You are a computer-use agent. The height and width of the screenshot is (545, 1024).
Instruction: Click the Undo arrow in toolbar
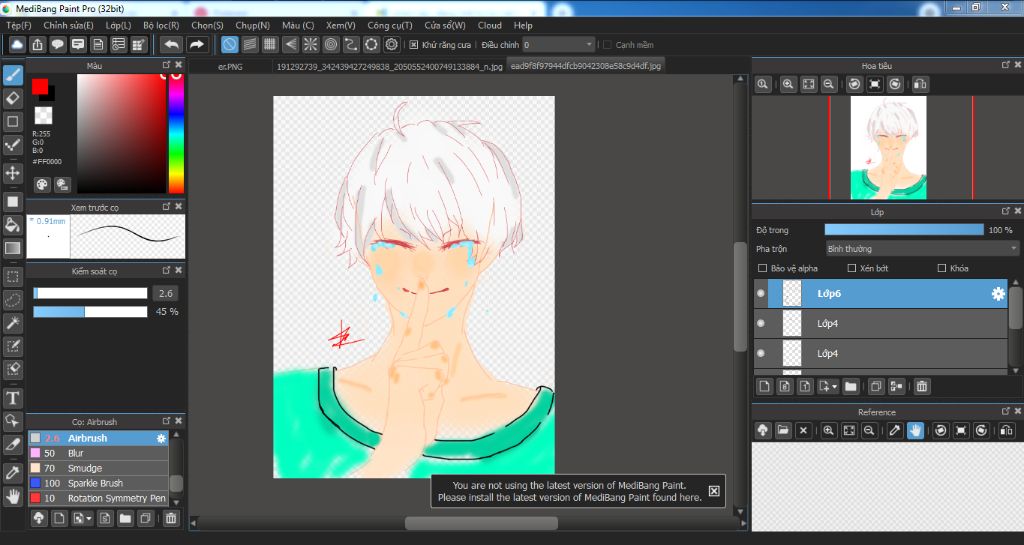pos(171,44)
